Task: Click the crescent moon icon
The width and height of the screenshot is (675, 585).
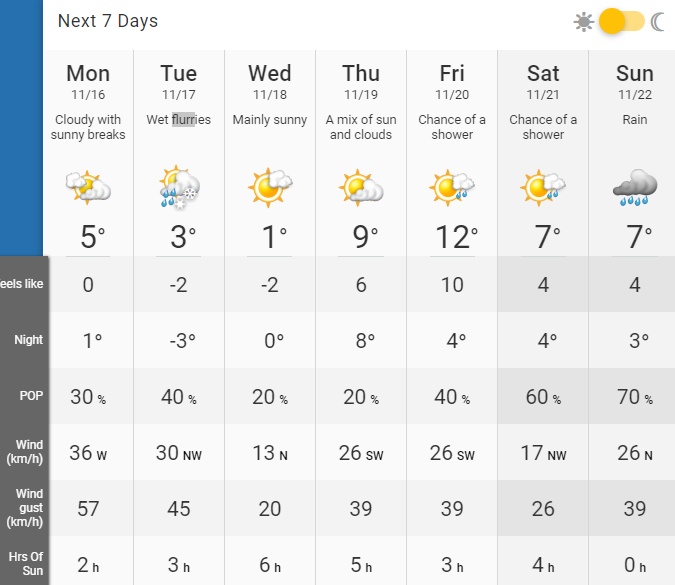Action: pyautogui.click(x=657, y=22)
